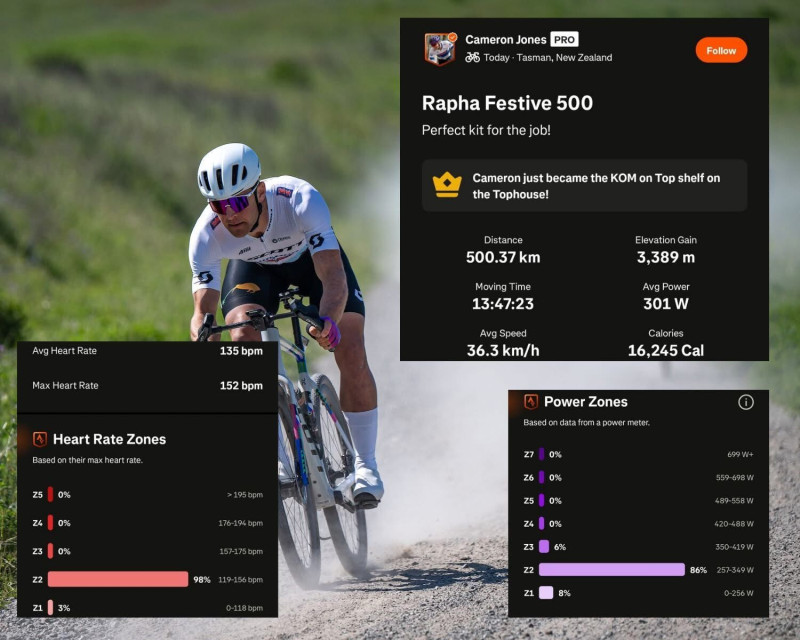This screenshot has width=800, height=640.
Task: Click the Rapha Festive 500 activity title
Action: click(507, 103)
